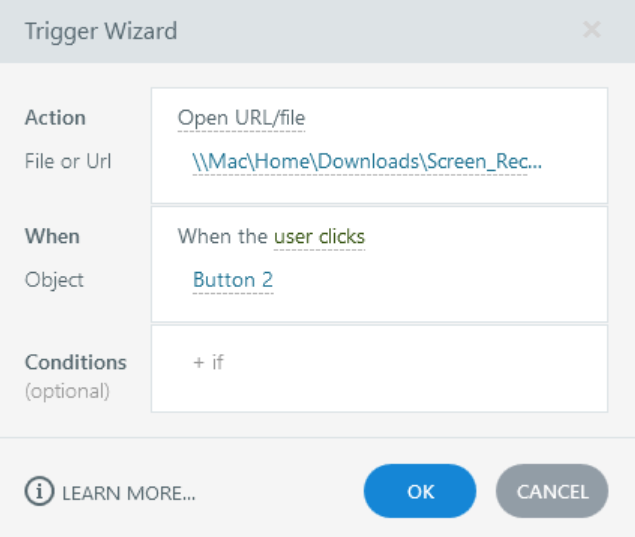Select the "File or Url" label
Screen dimensions: 635x537
click(68, 161)
